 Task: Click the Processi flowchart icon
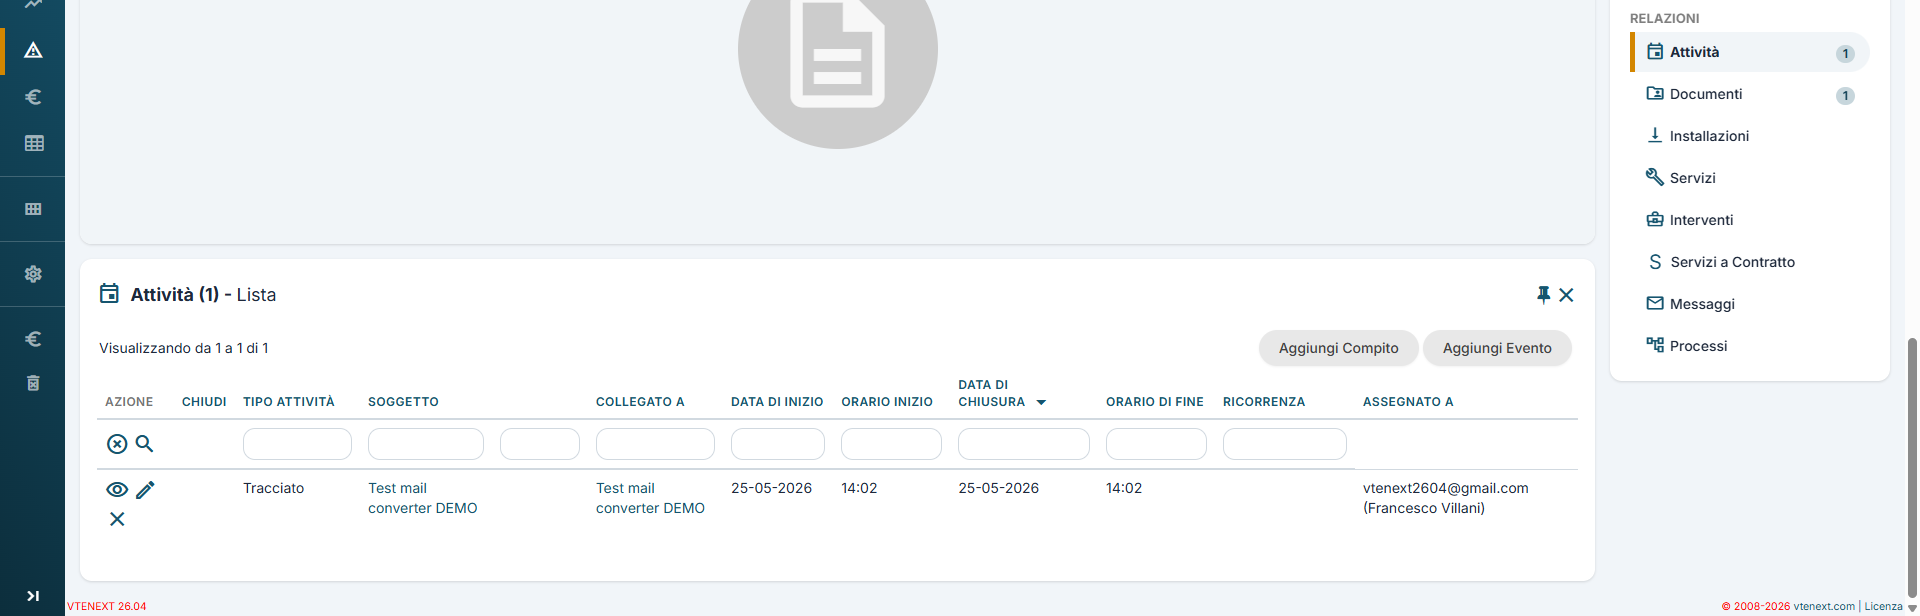[x=1655, y=345]
